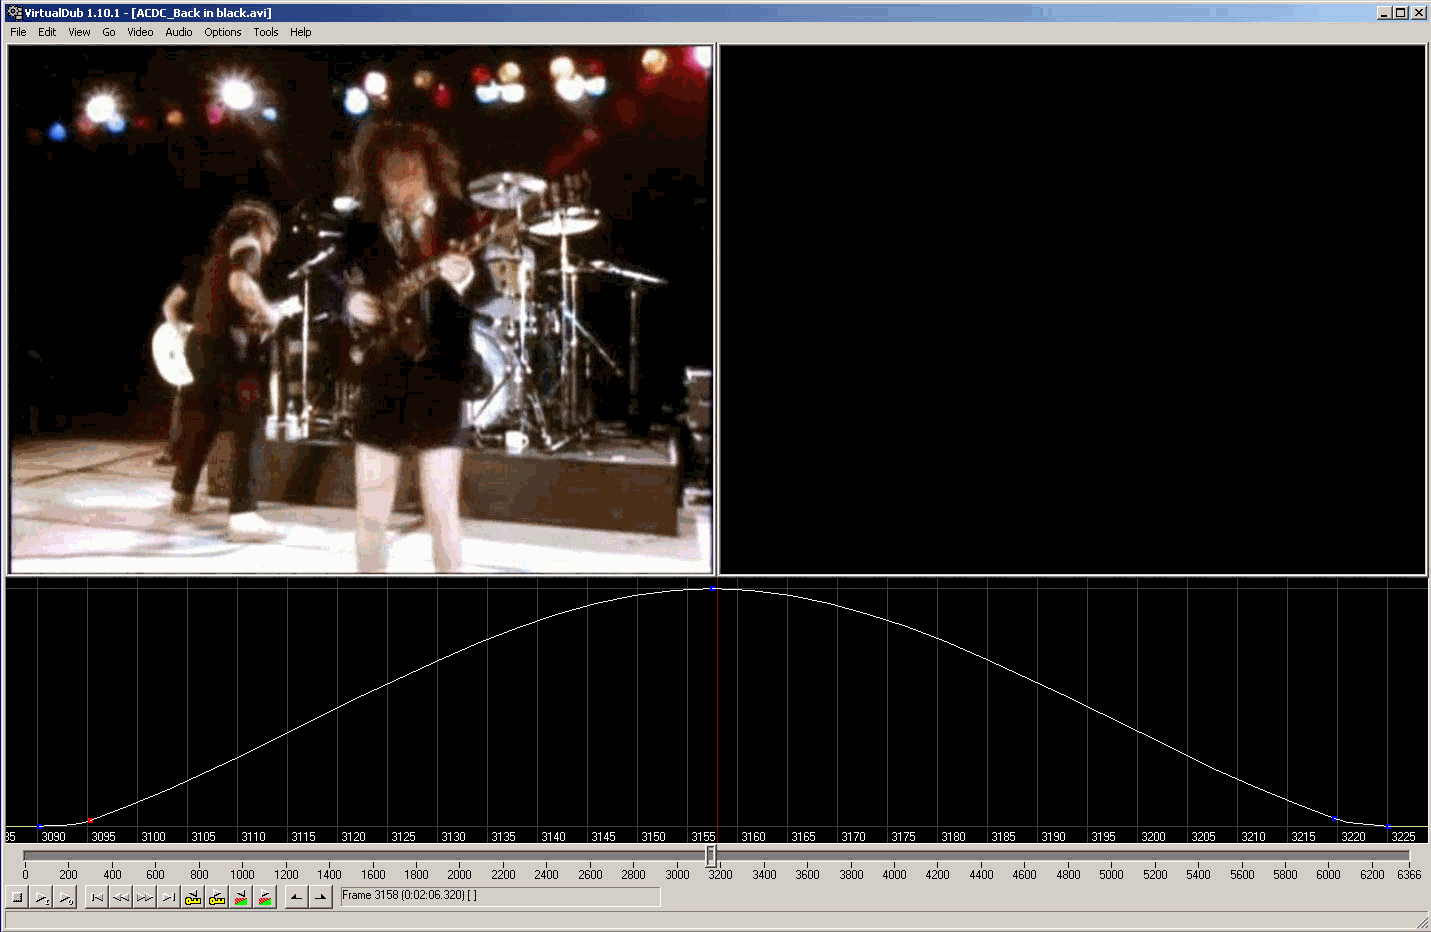Select the red curve point near frame 3095
The height and width of the screenshot is (932, 1431).
[90, 821]
